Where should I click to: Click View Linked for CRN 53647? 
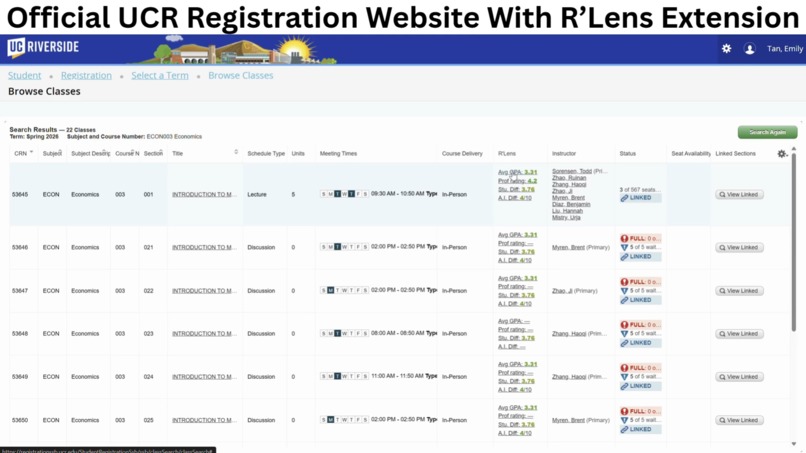[x=739, y=291]
